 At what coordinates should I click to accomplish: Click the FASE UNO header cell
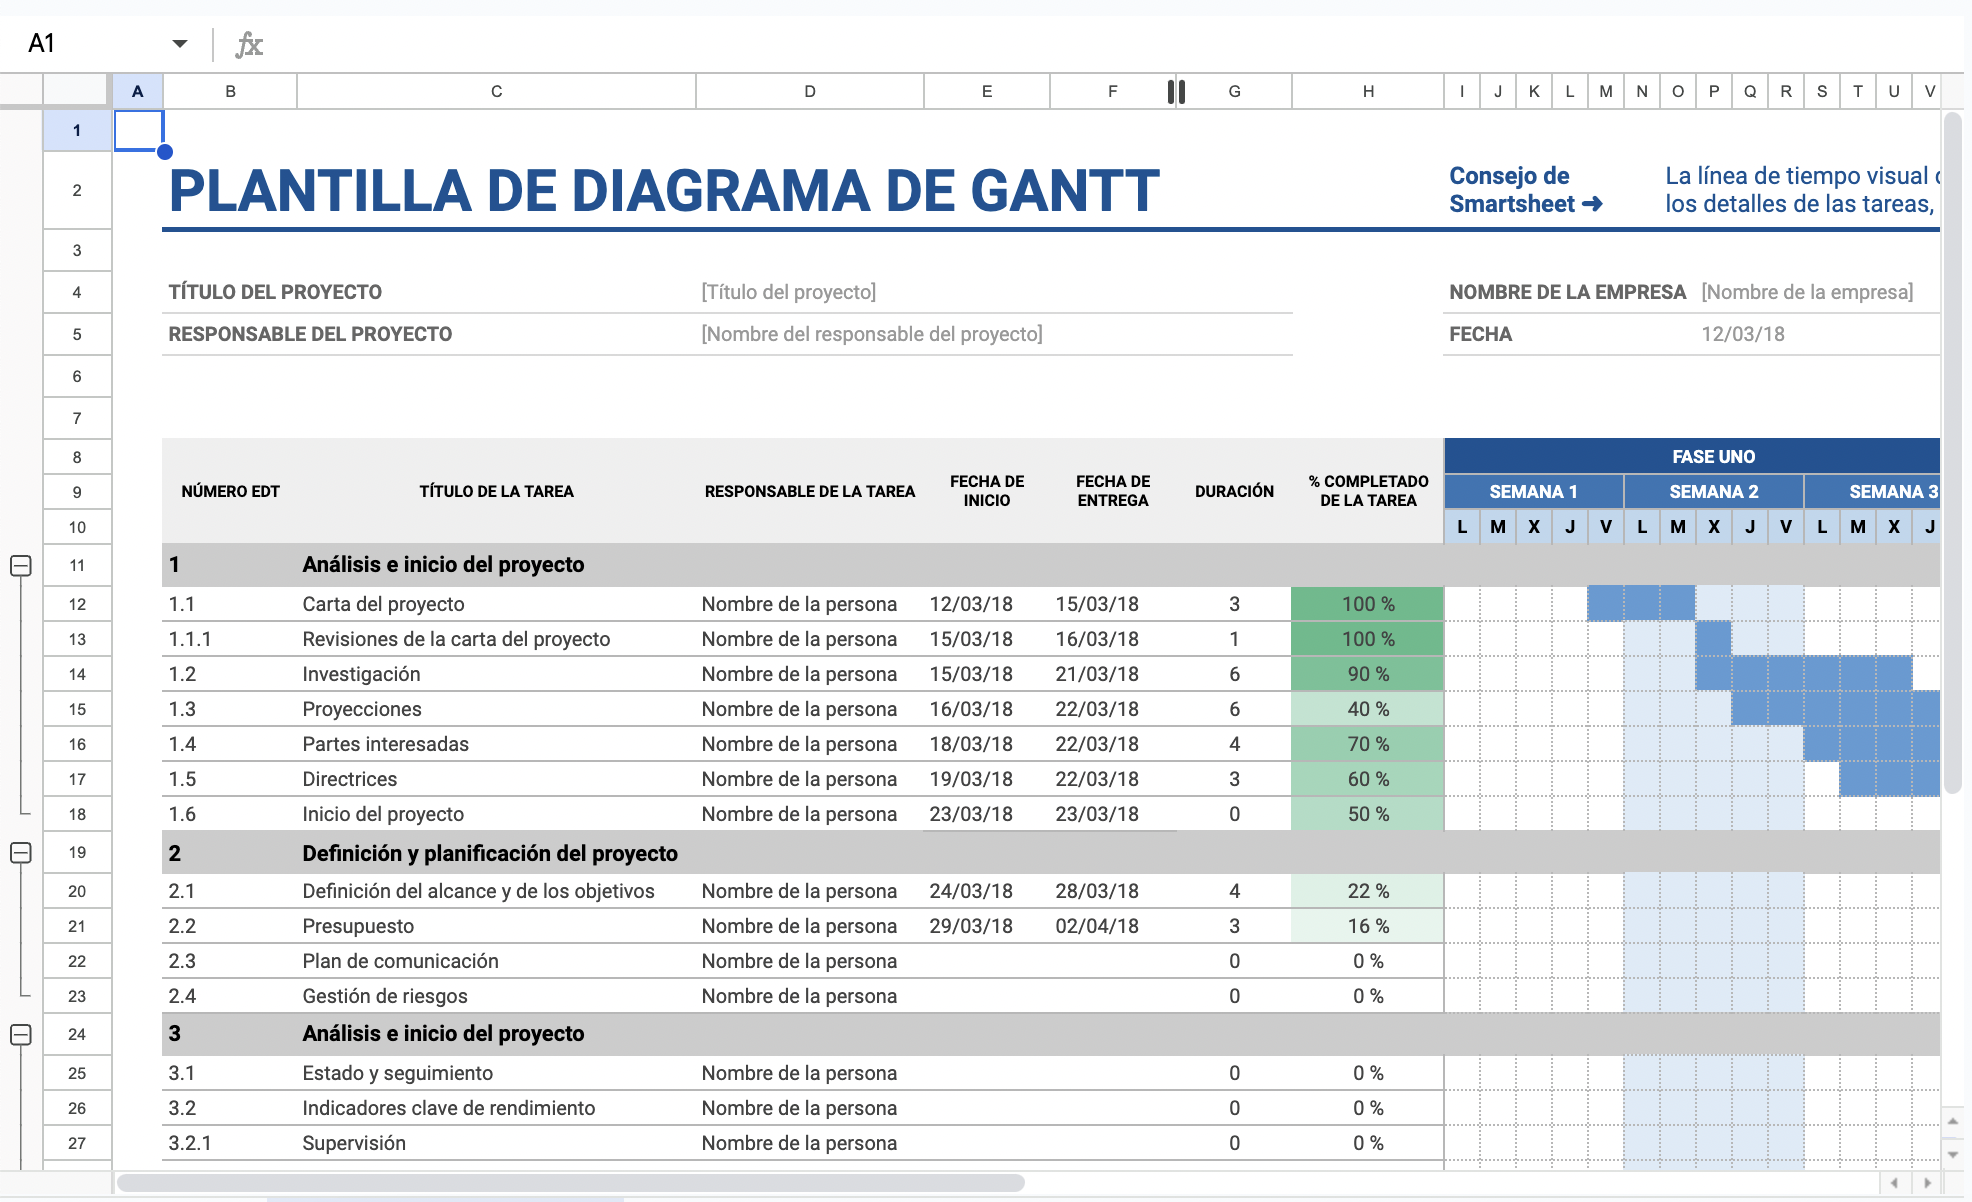coord(1713,457)
